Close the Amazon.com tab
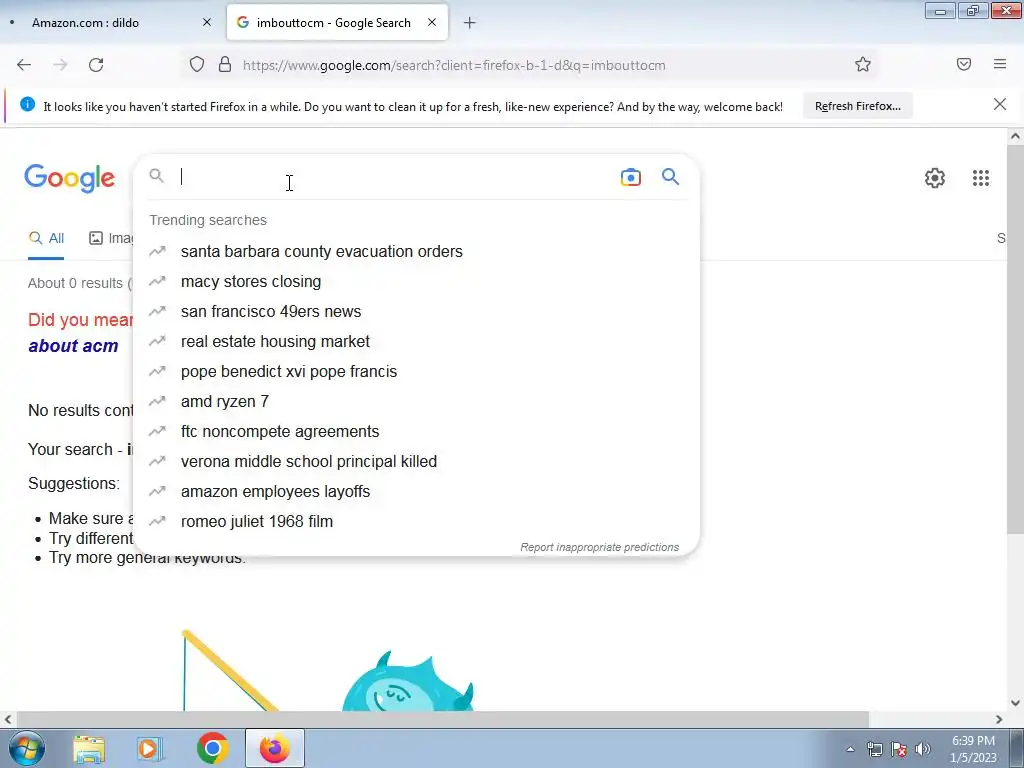 [207, 22]
